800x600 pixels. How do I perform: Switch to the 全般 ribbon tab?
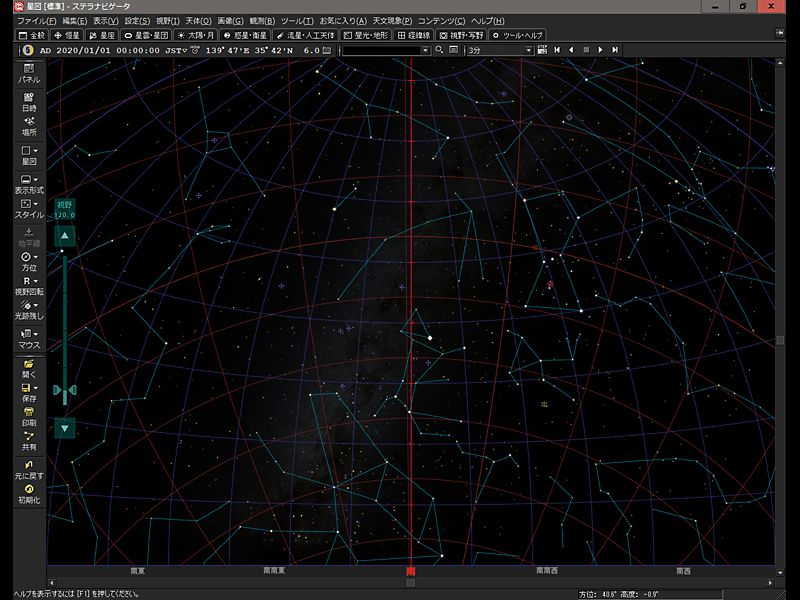click(32, 35)
